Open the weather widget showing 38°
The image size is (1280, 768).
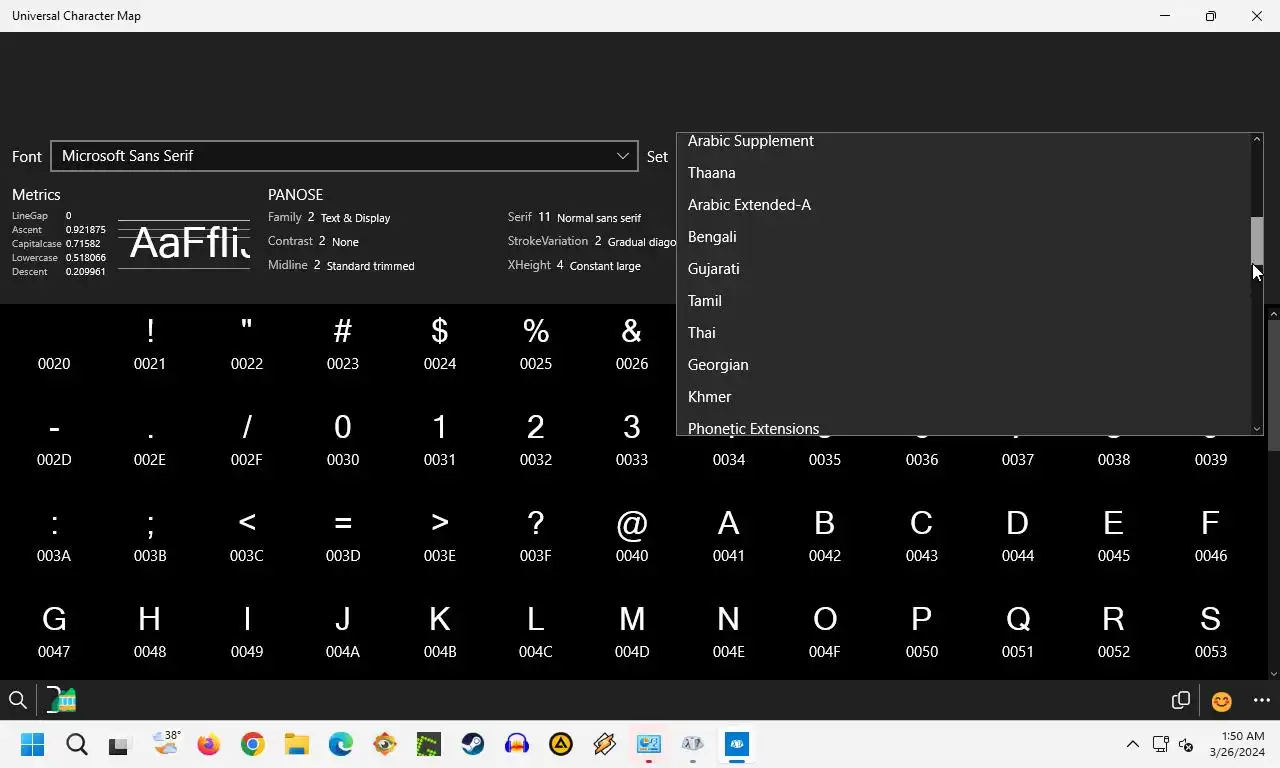click(x=166, y=742)
